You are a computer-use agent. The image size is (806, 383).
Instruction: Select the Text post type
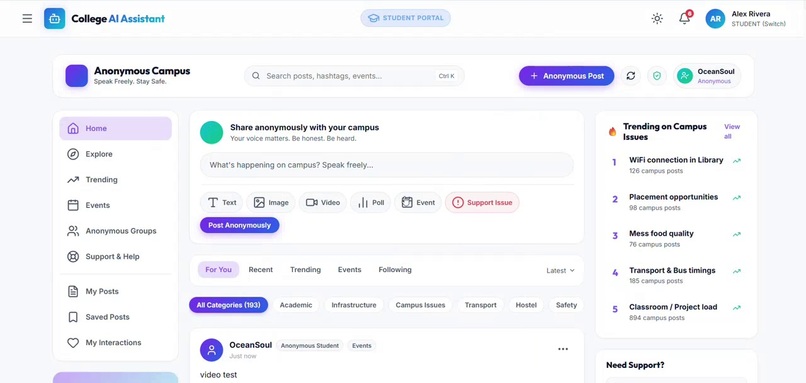[222, 203]
